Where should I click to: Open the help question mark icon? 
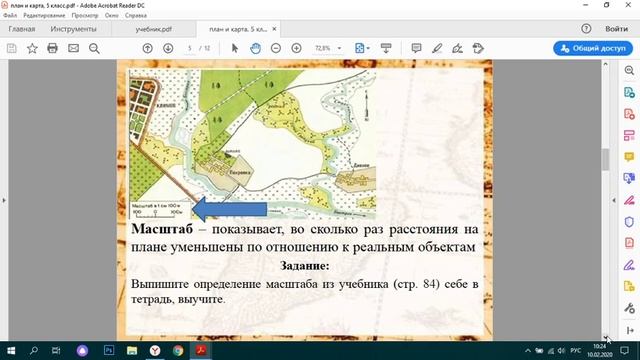[x=586, y=29]
